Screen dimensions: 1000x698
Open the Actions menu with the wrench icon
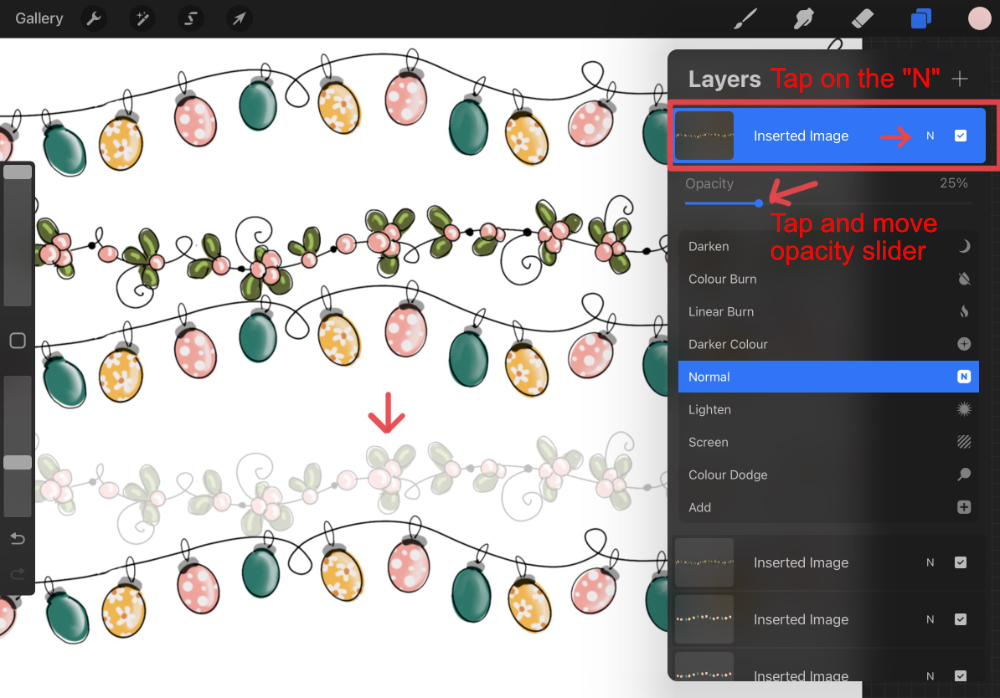point(93,18)
